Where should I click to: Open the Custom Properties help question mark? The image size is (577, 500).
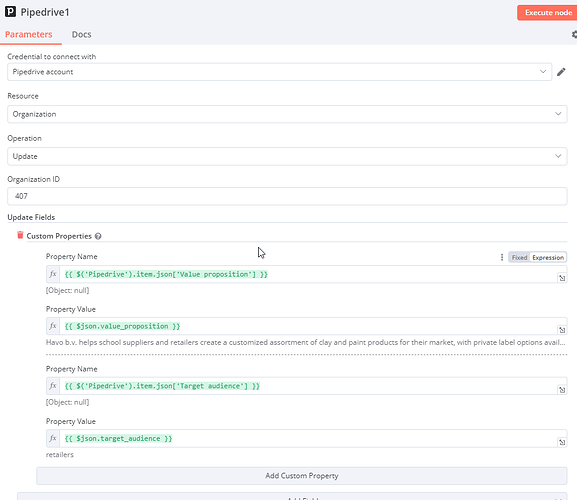[x=98, y=236]
